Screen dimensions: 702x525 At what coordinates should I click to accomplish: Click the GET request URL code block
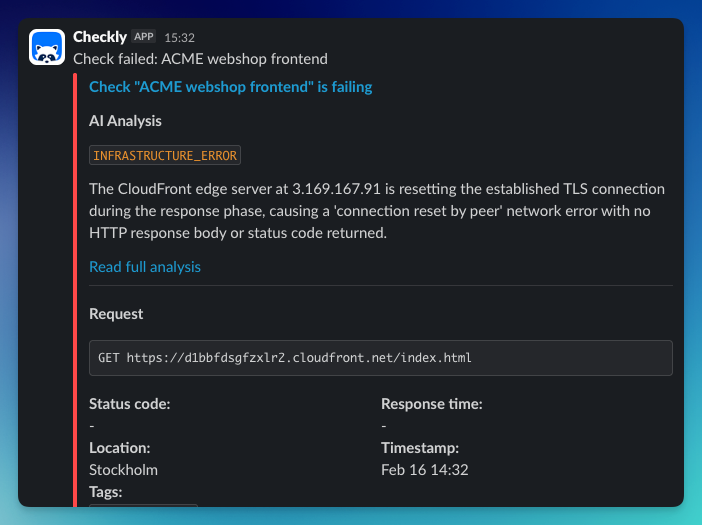click(x=380, y=357)
